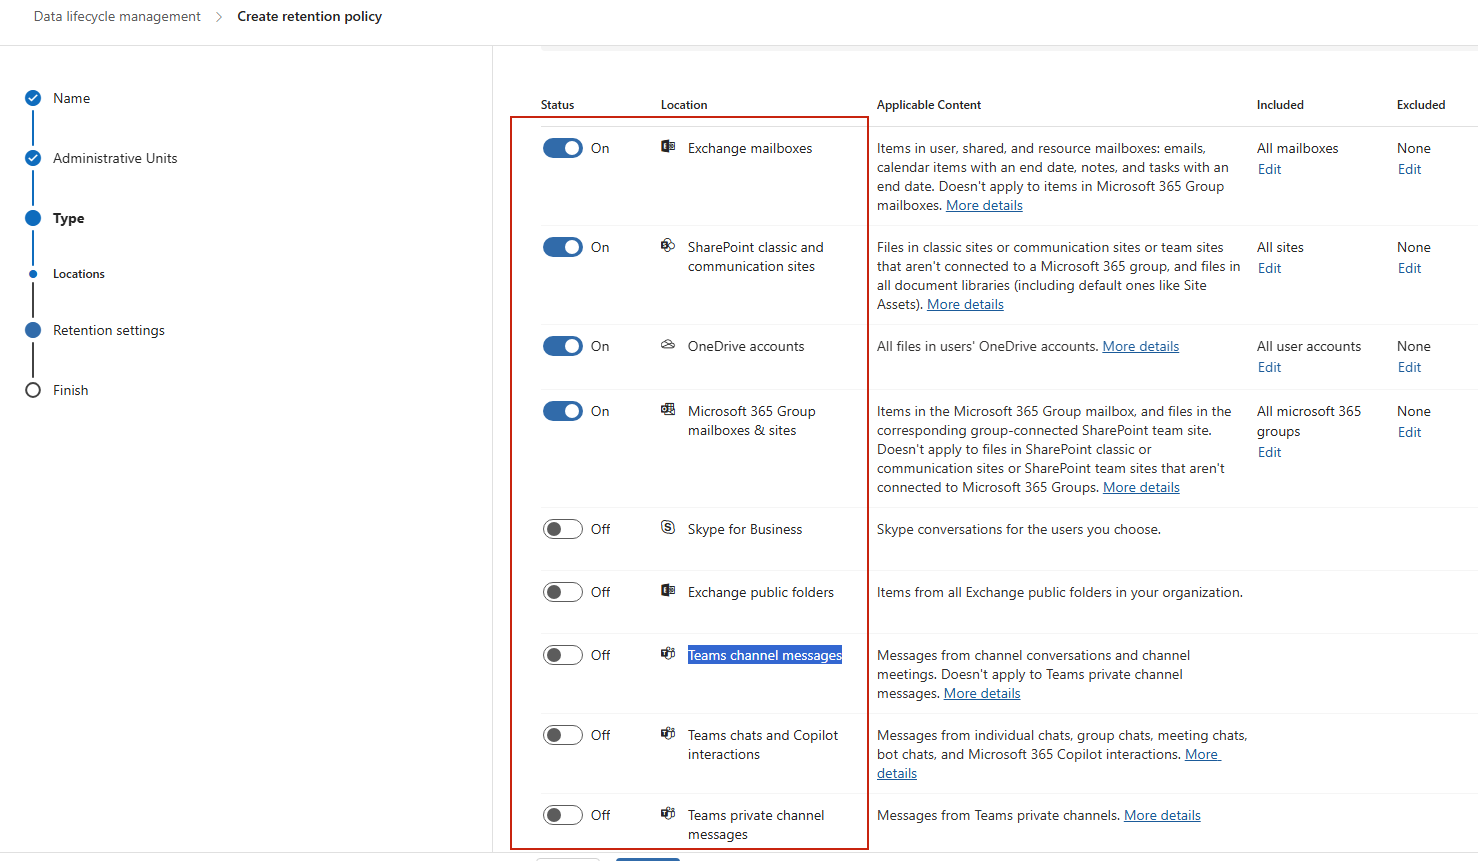Click the Teams chats and Copilot interactions icon
The image size is (1478, 861).
tap(667, 734)
